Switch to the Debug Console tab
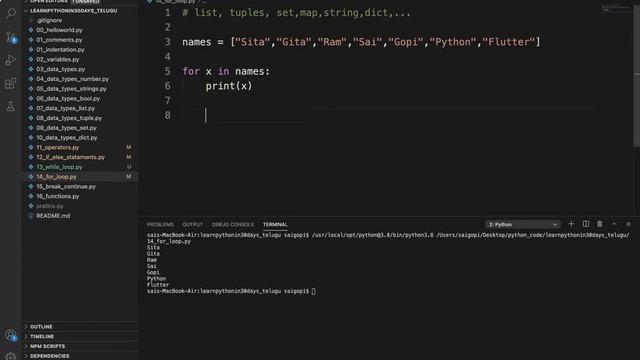The width and height of the screenshot is (640, 360). point(232,224)
